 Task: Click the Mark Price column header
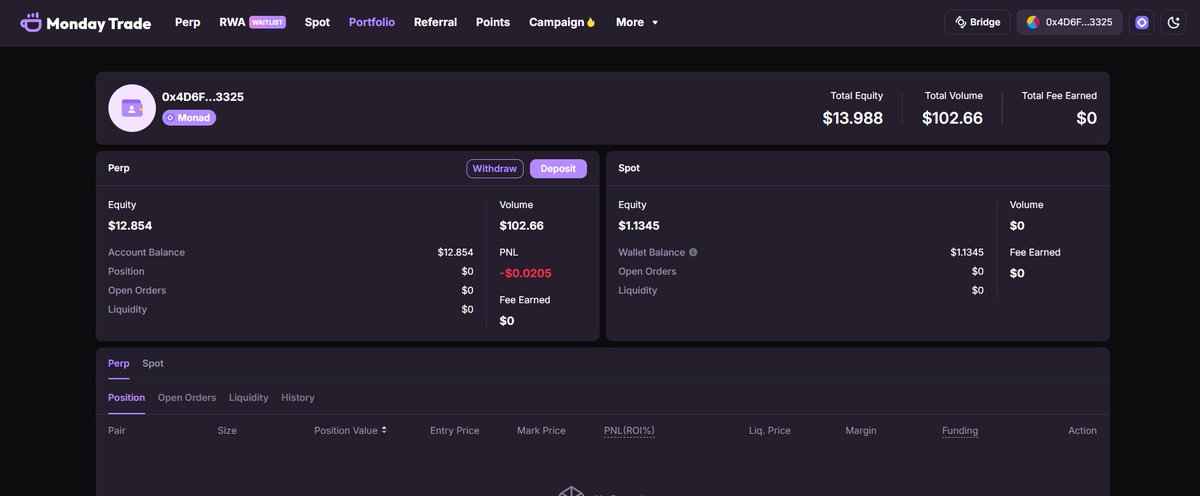pos(541,430)
